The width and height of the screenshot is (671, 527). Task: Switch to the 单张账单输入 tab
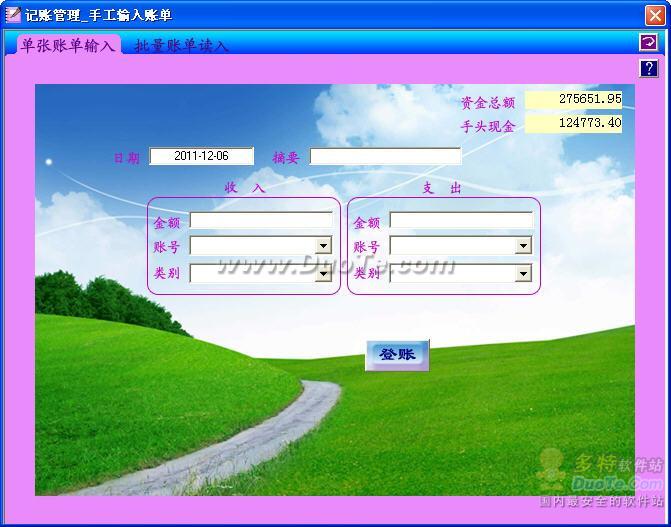pos(68,45)
